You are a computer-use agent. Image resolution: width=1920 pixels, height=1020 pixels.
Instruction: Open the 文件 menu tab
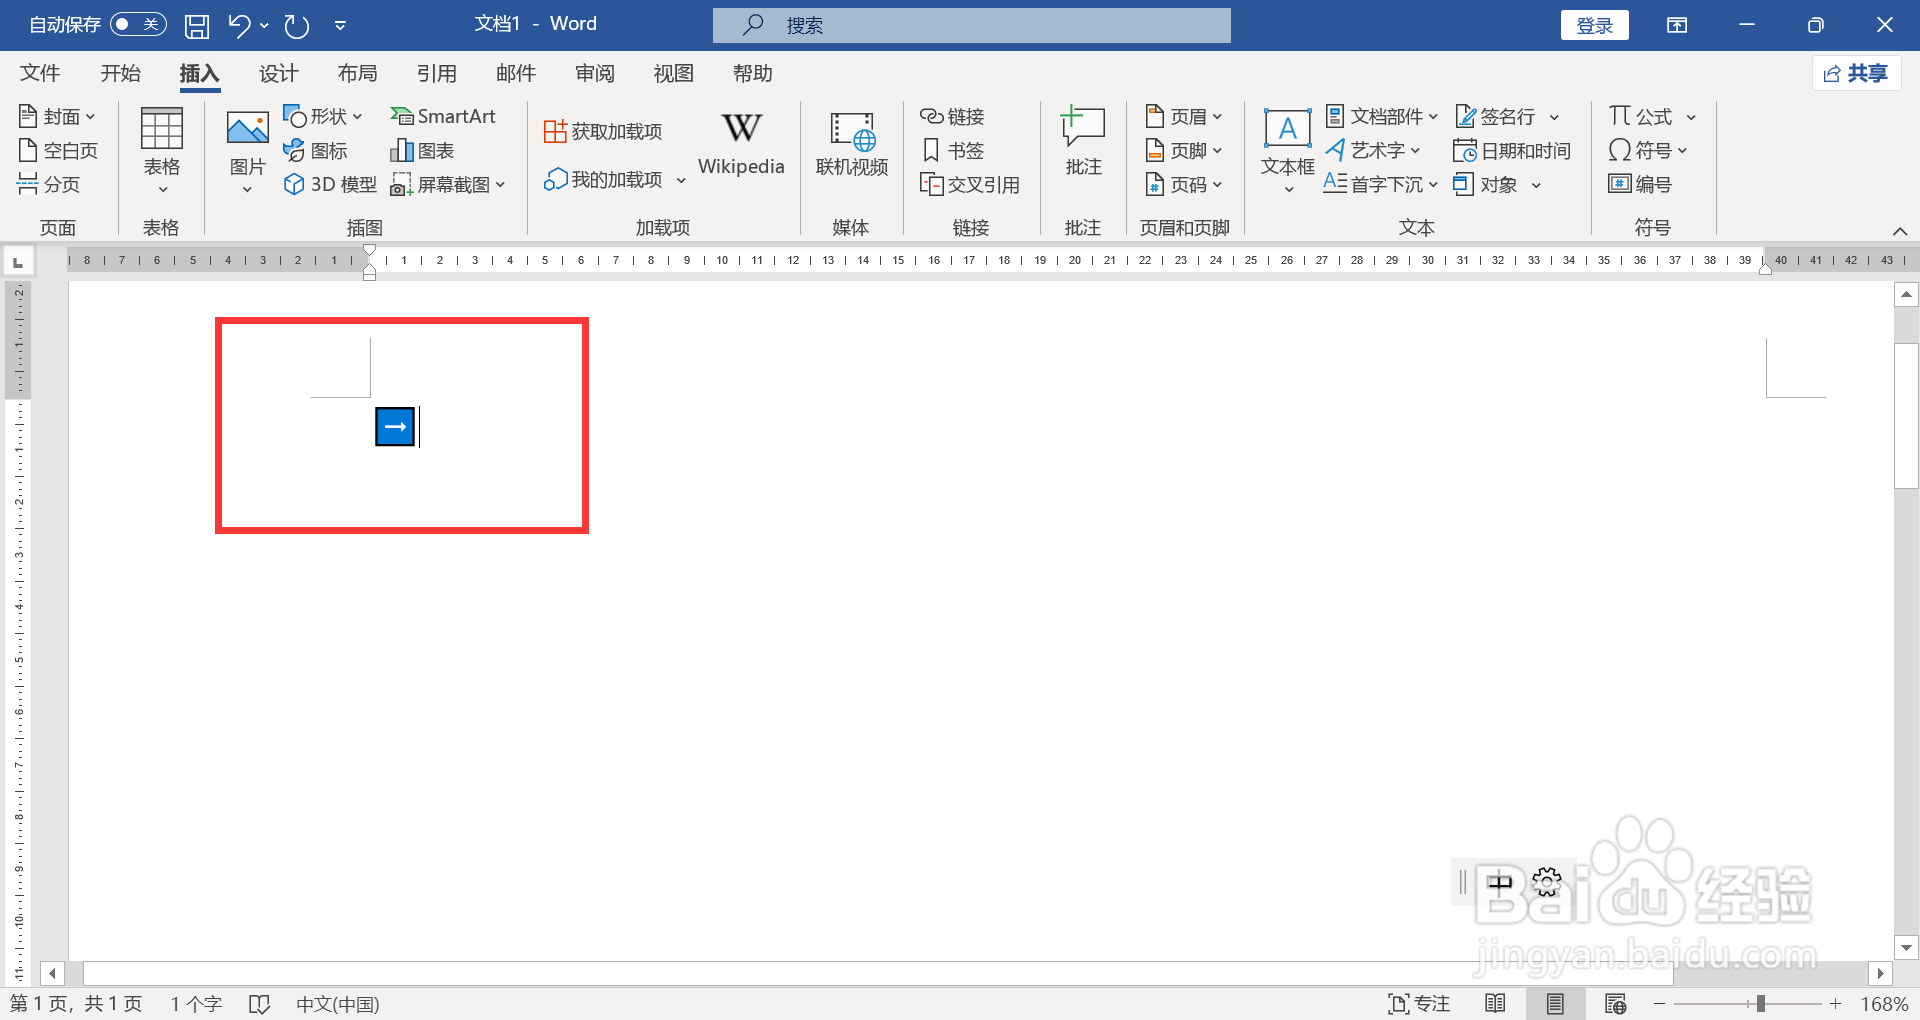coord(40,73)
